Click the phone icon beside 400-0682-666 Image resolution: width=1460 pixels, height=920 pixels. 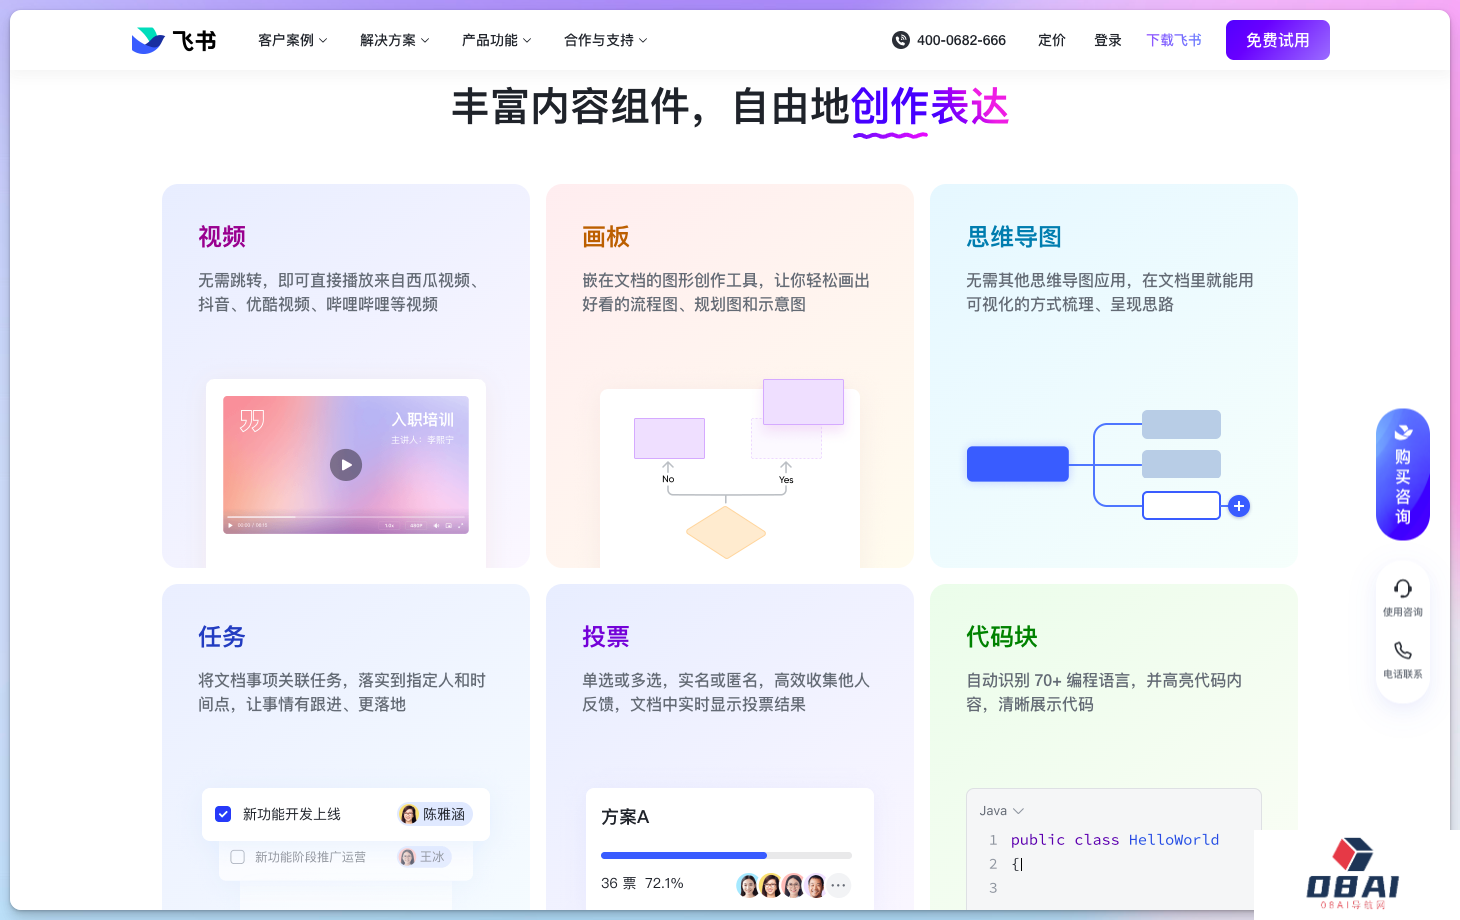coord(900,40)
